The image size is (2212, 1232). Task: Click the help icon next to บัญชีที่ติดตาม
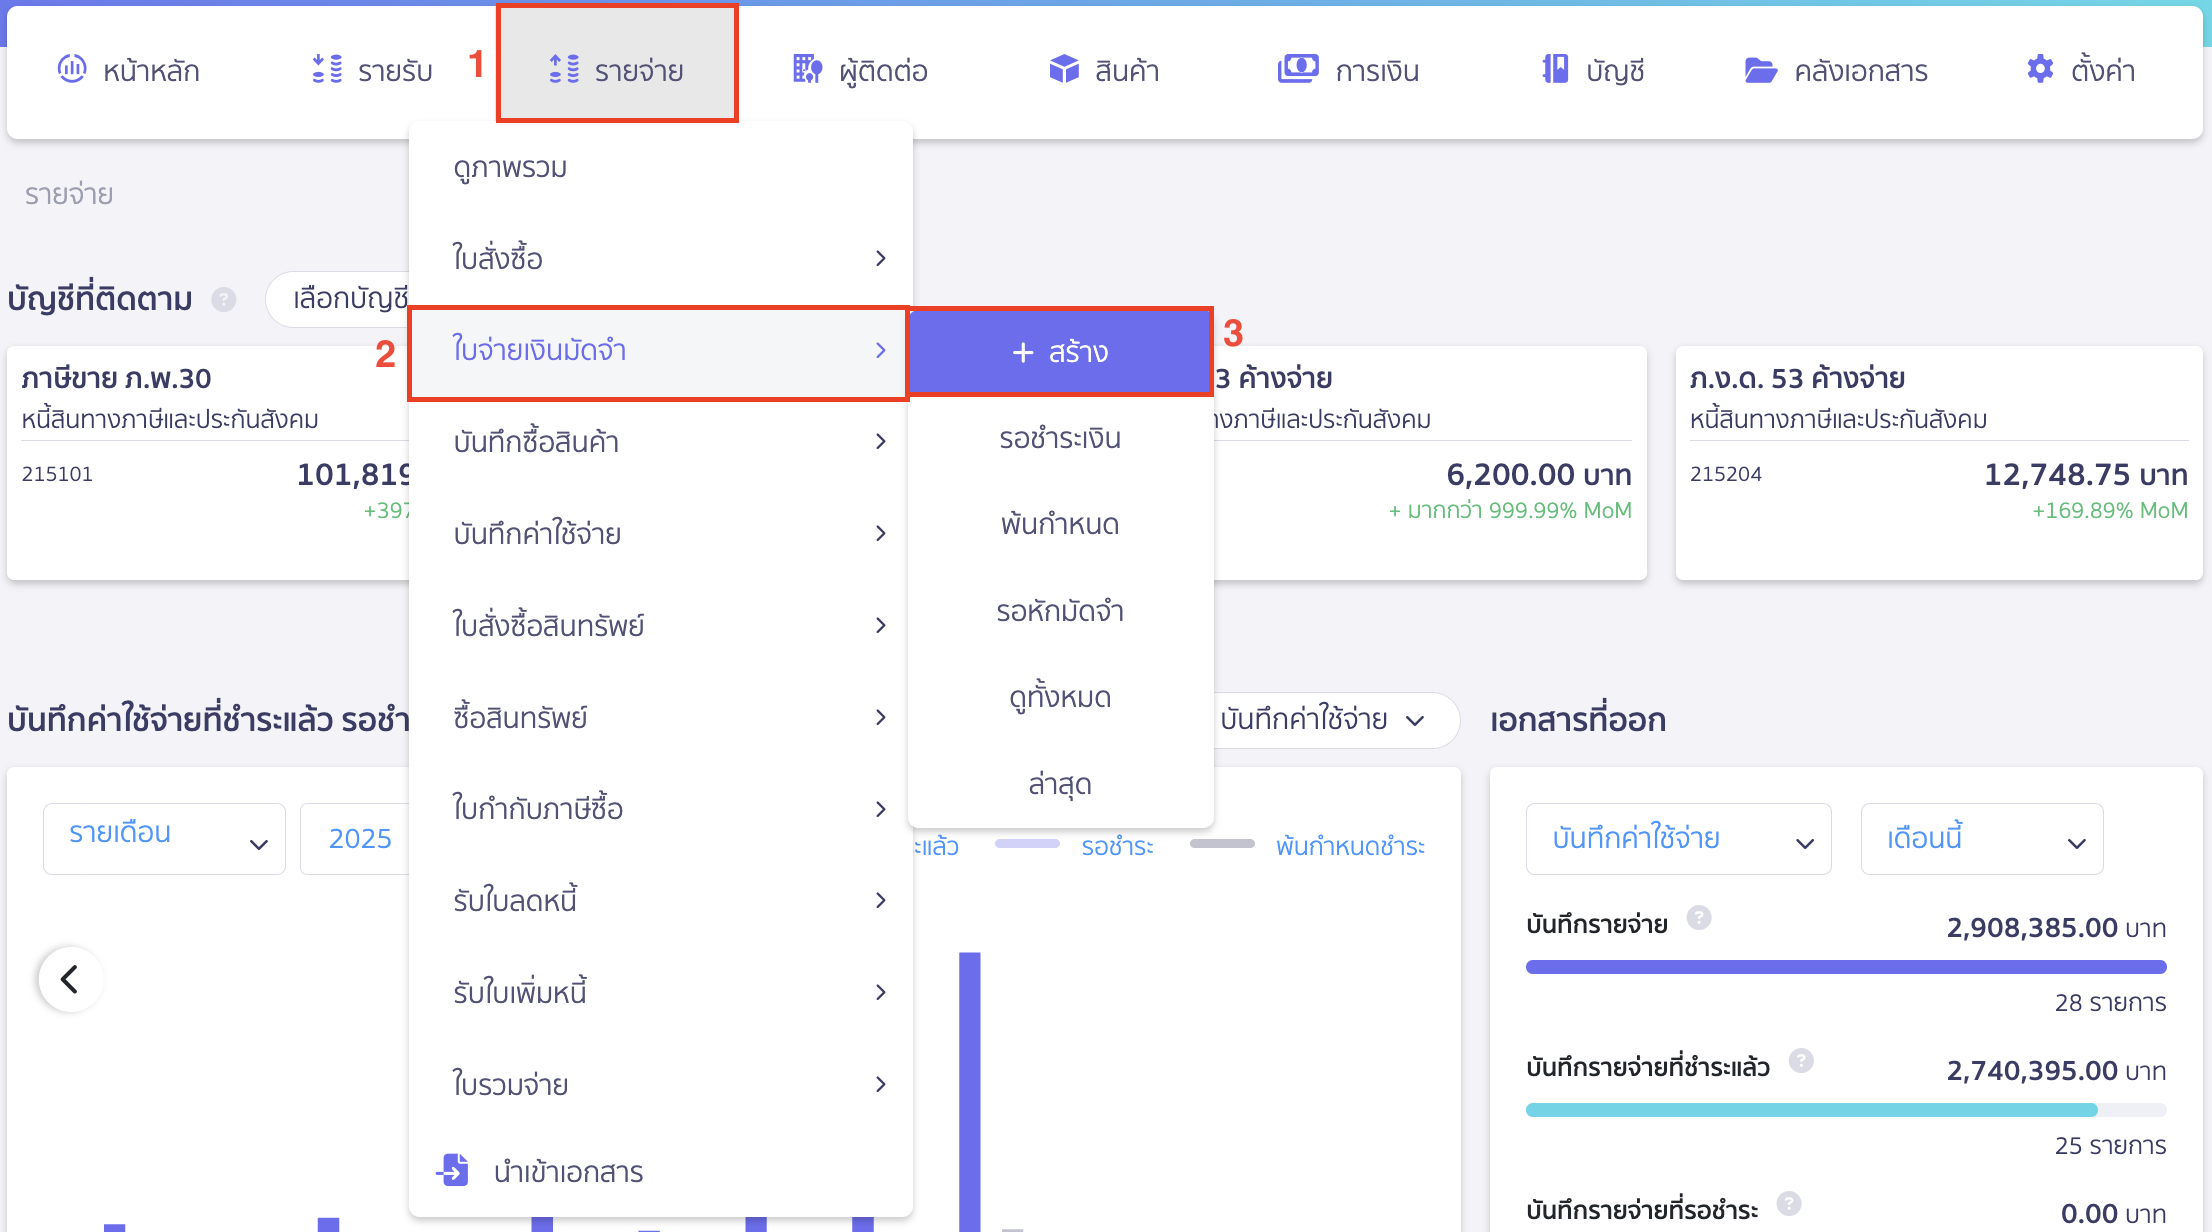pyautogui.click(x=224, y=299)
